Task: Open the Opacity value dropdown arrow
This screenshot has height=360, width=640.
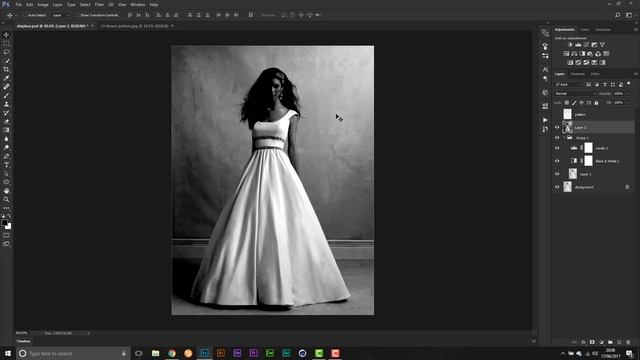Action: 628,93
